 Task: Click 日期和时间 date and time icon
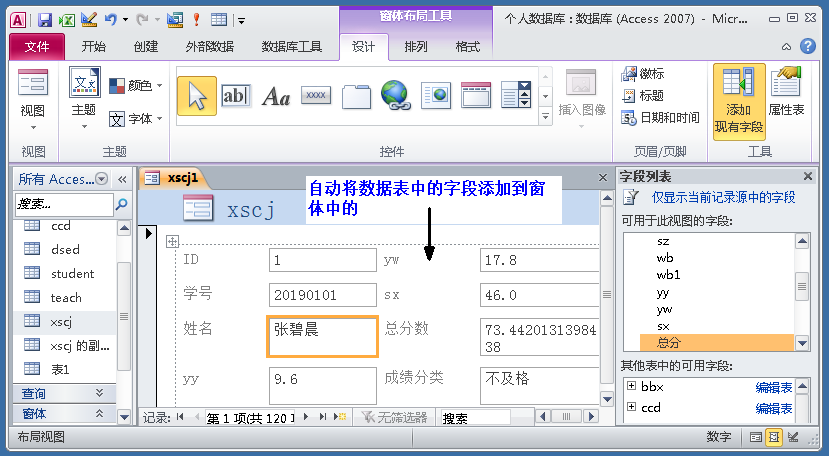[628, 117]
